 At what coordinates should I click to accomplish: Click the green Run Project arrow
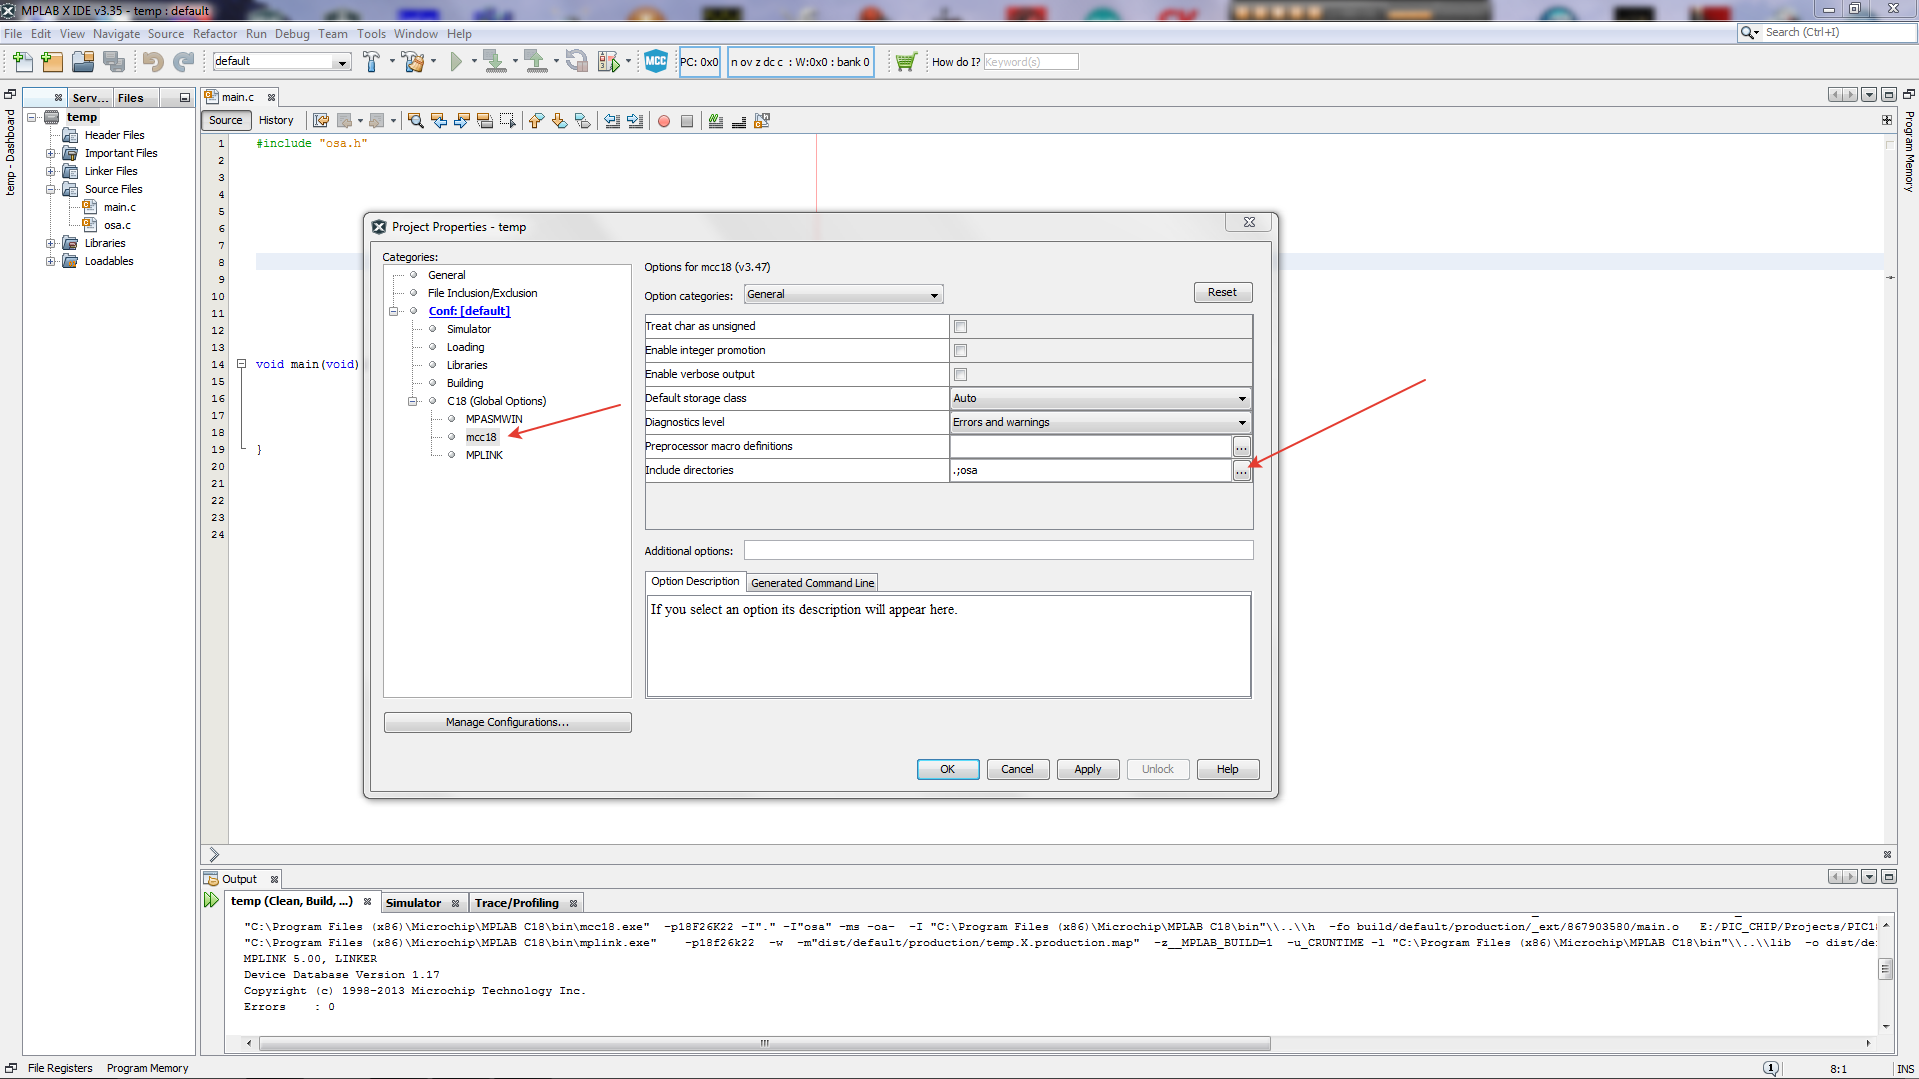456,62
